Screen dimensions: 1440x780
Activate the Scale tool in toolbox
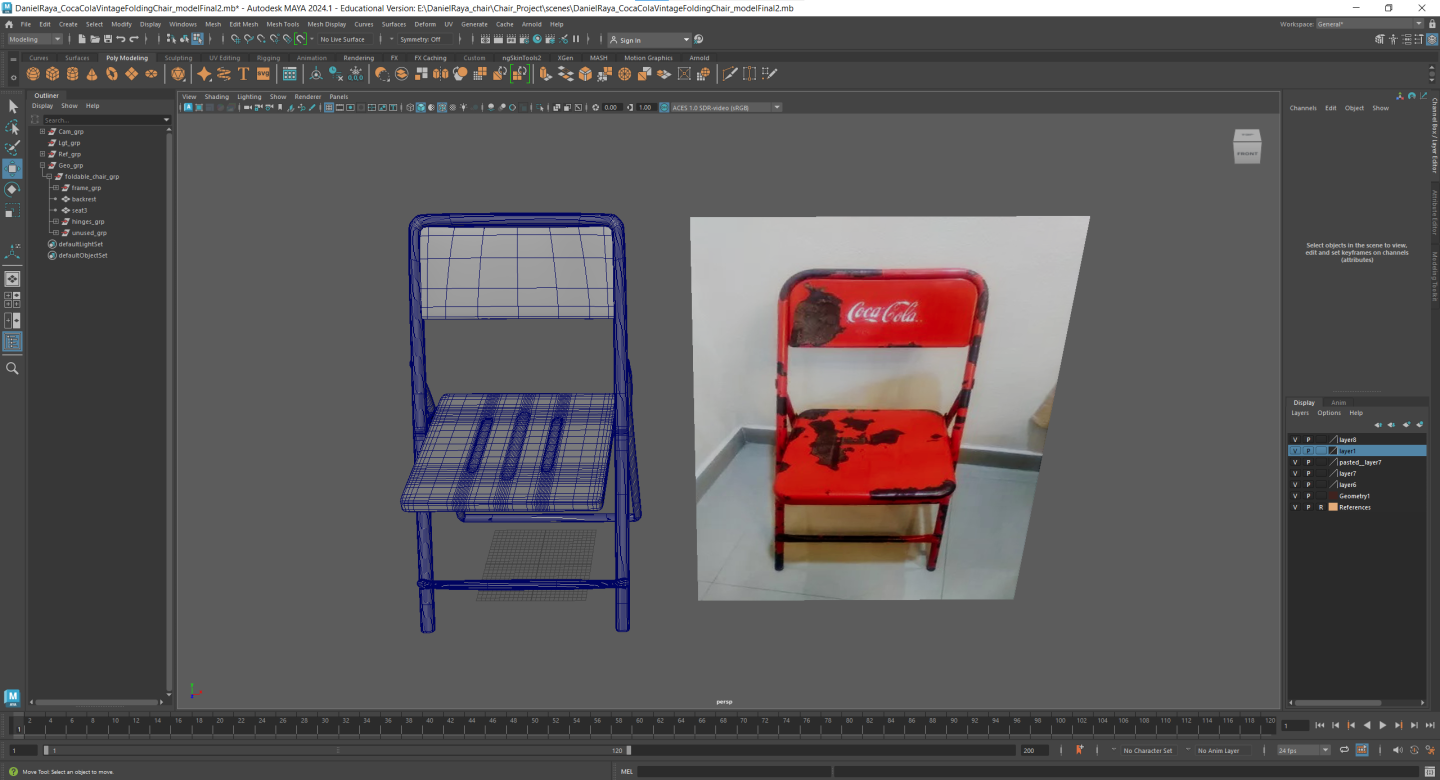(x=12, y=211)
